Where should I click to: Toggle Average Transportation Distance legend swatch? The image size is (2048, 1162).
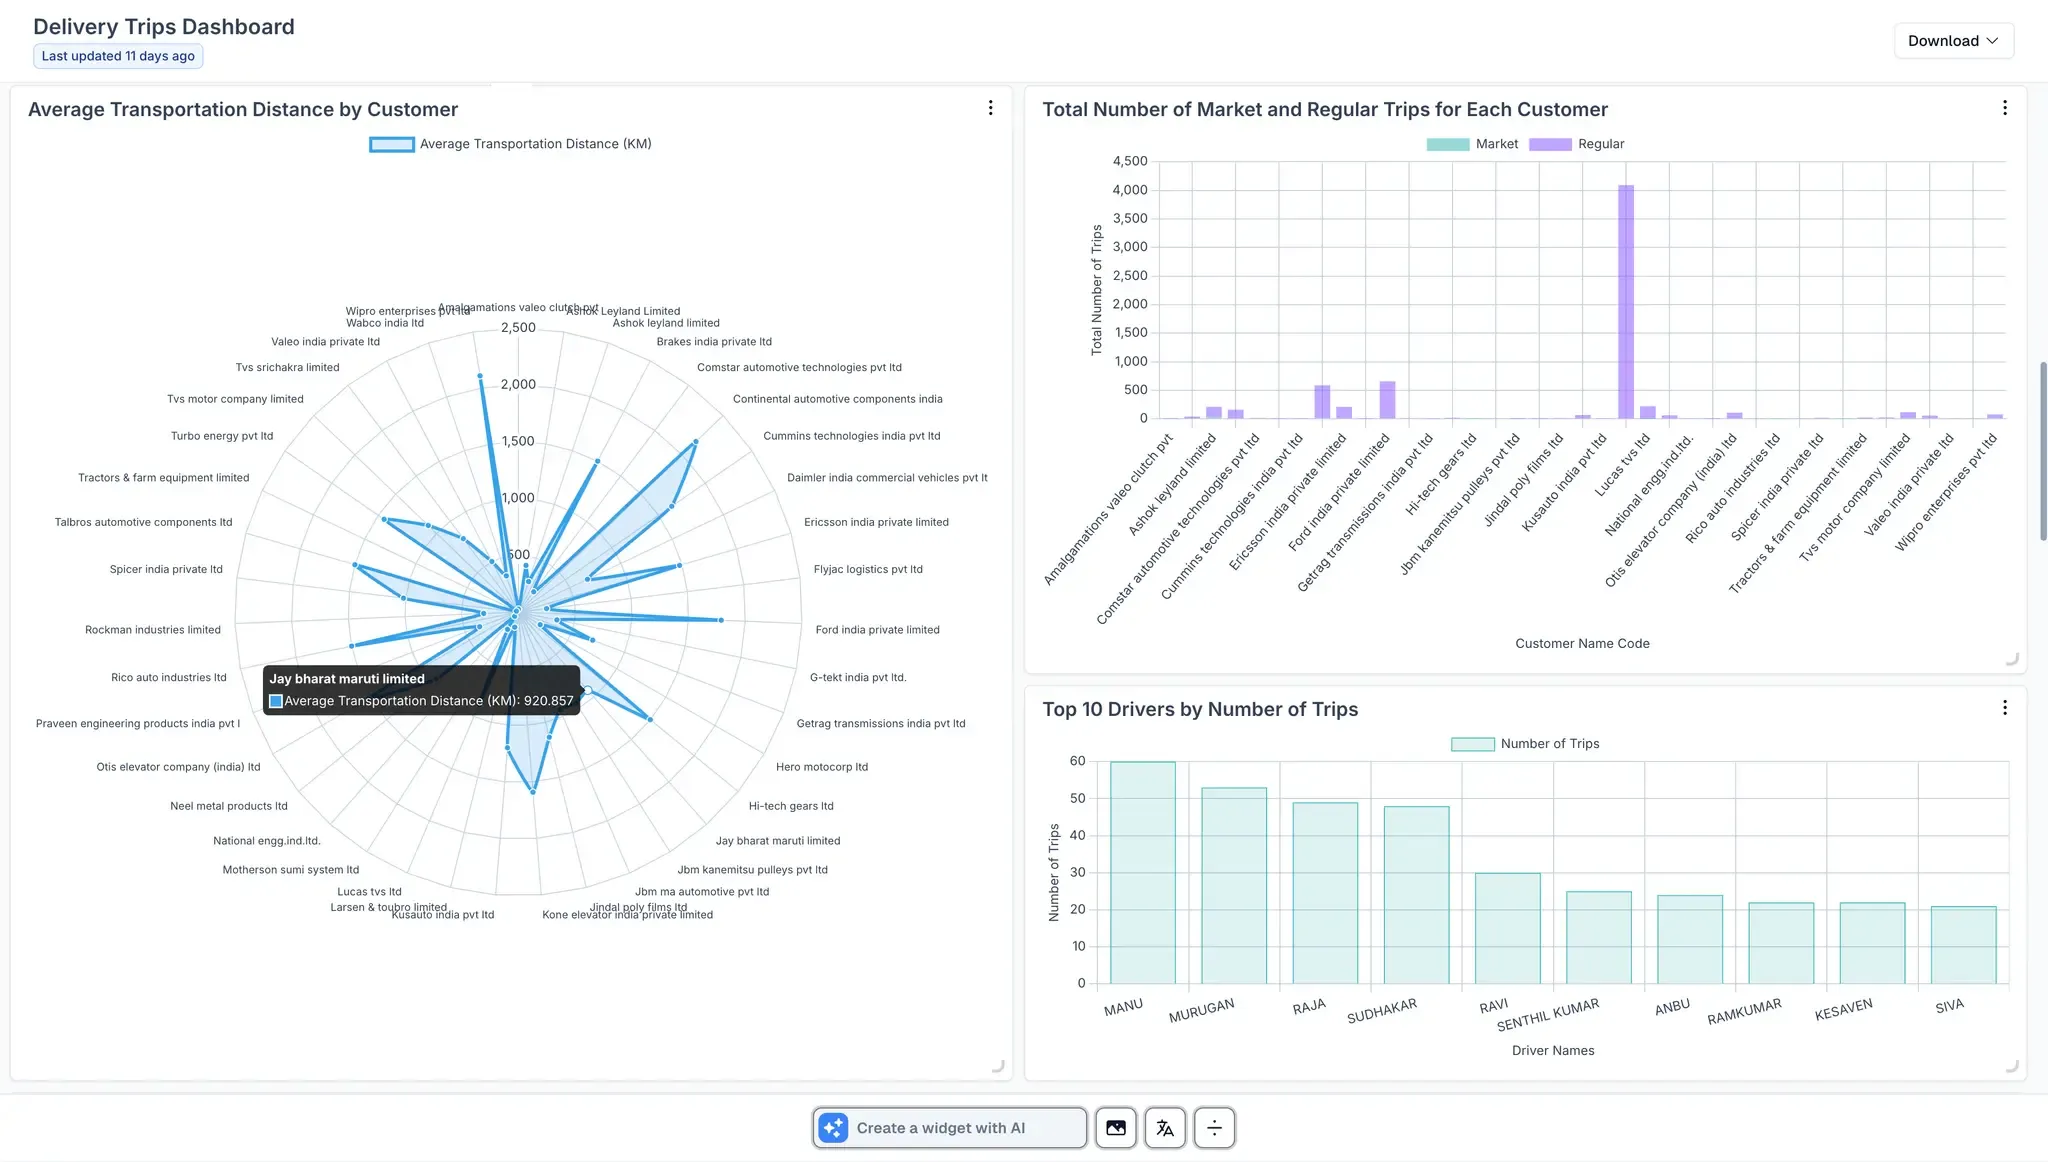point(391,144)
